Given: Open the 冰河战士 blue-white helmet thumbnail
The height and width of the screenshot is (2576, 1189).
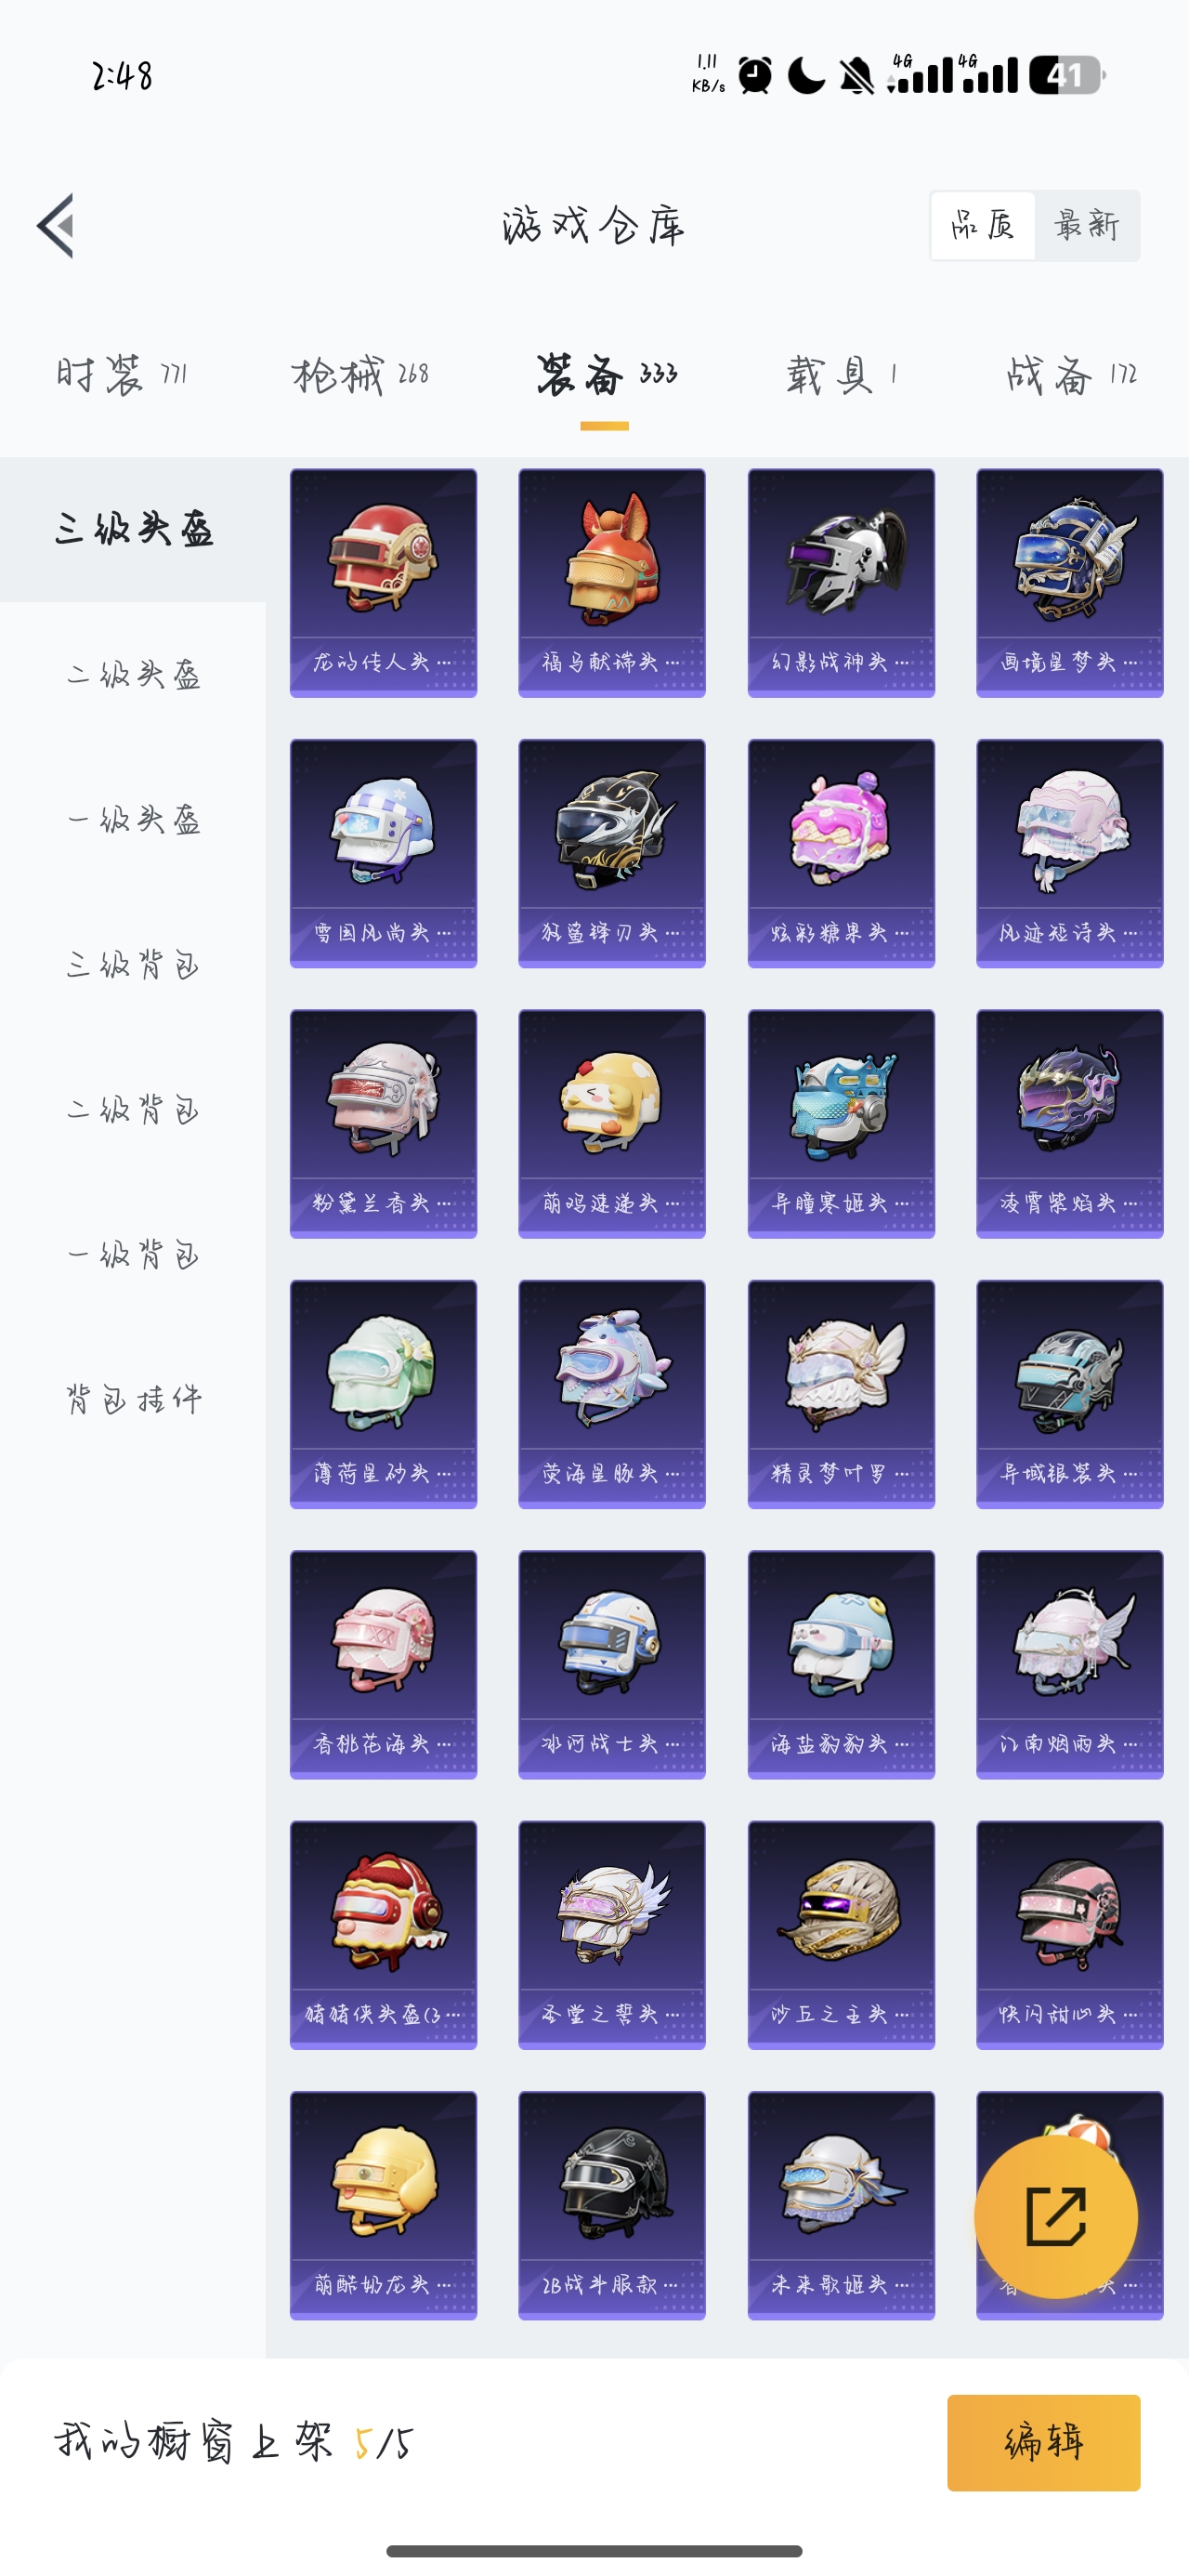Looking at the screenshot, I should click(612, 1664).
